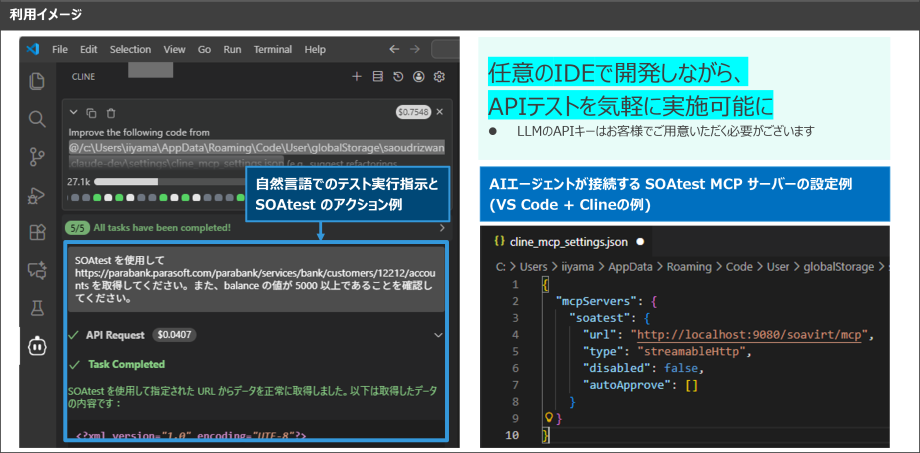The width and height of the screenshot is (920, 453).
Task: Click the "mcpServers" key on line 2
Action: pyautogui.click(x=597, y=302)
